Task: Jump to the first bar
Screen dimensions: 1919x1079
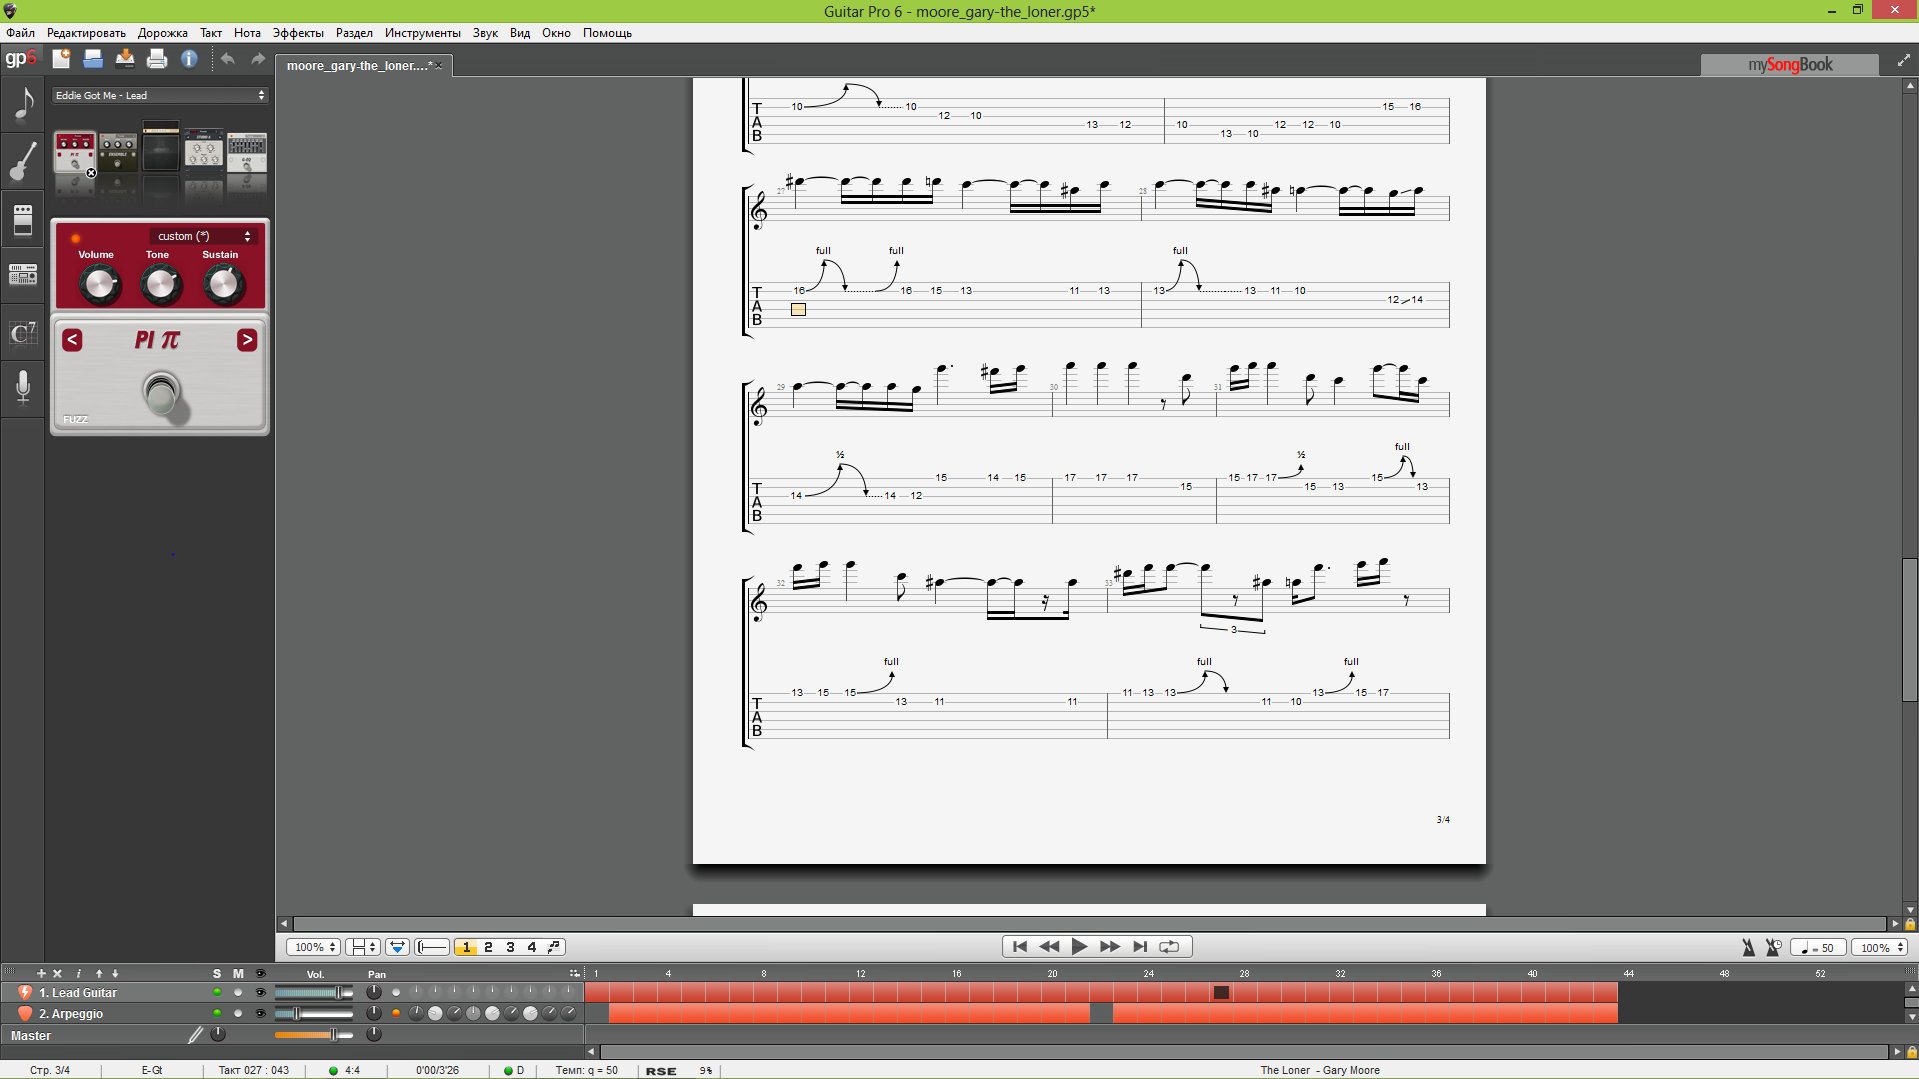Action: click(1019, 946)
